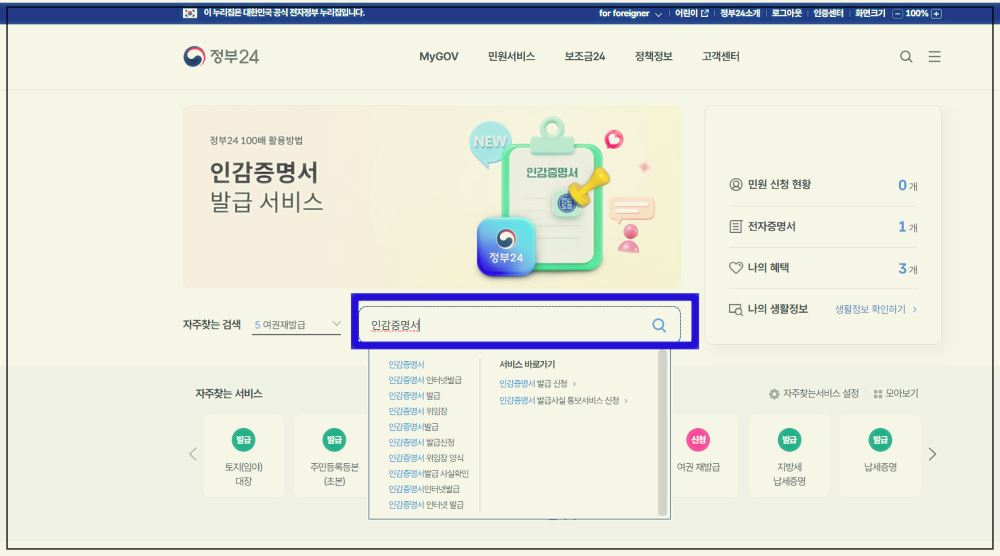Select suggestion 인감증명서 발급신청
The image size is (1000, 556).
422,443
